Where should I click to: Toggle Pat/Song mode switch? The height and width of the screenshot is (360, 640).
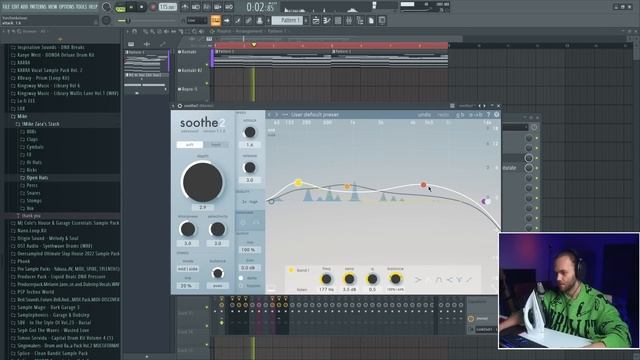[x=121, y=7]
